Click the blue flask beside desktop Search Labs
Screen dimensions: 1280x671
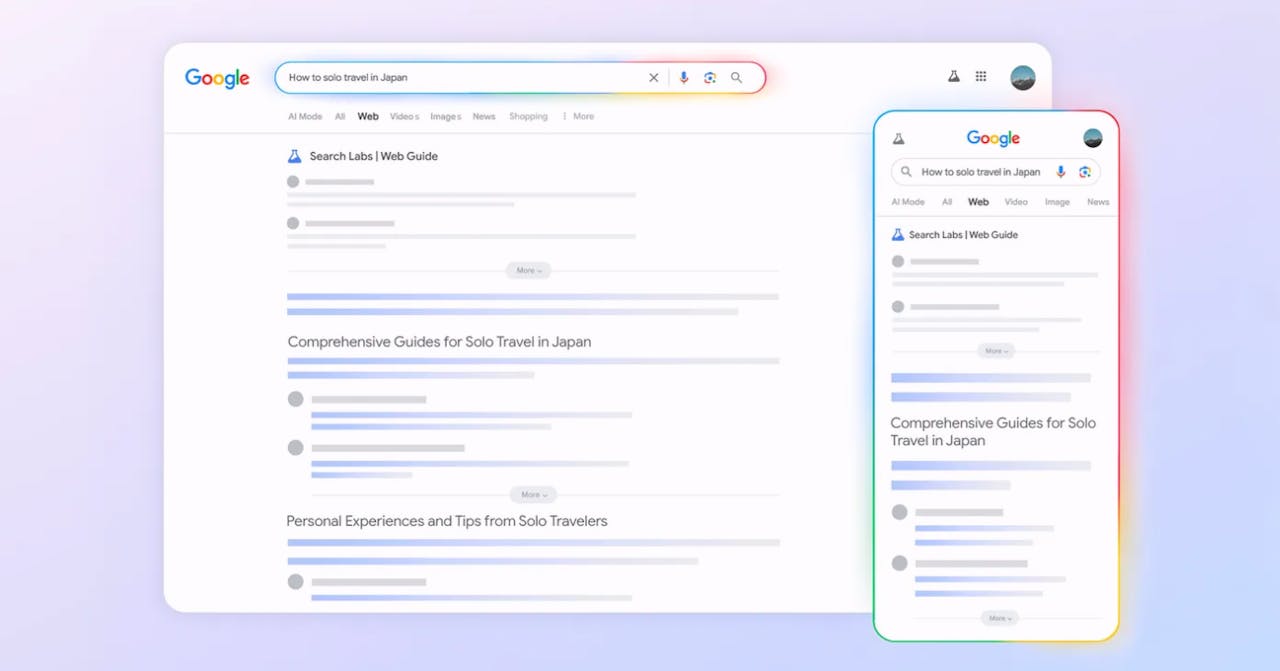(x=294, y=156)
